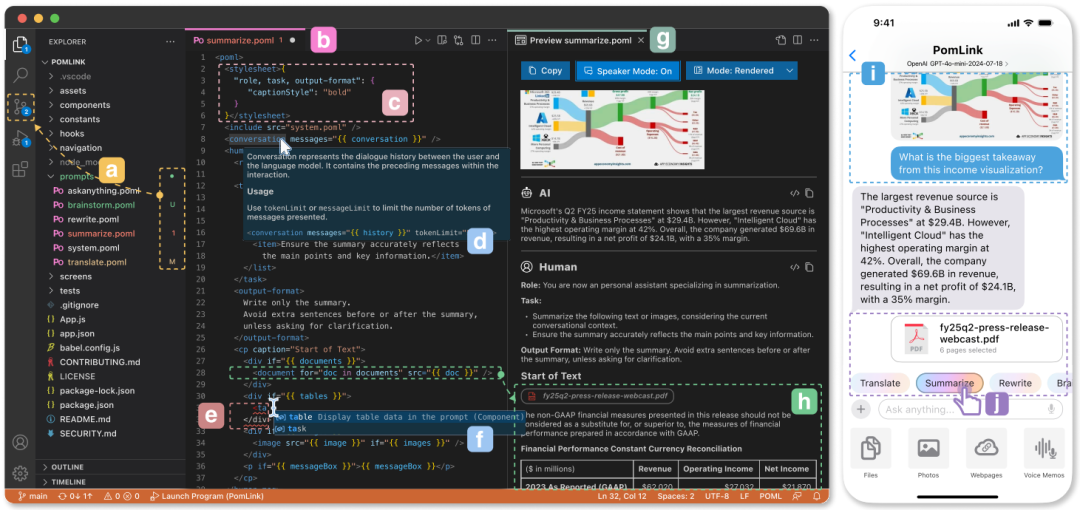Open the run button dropdown arrow

428,41
